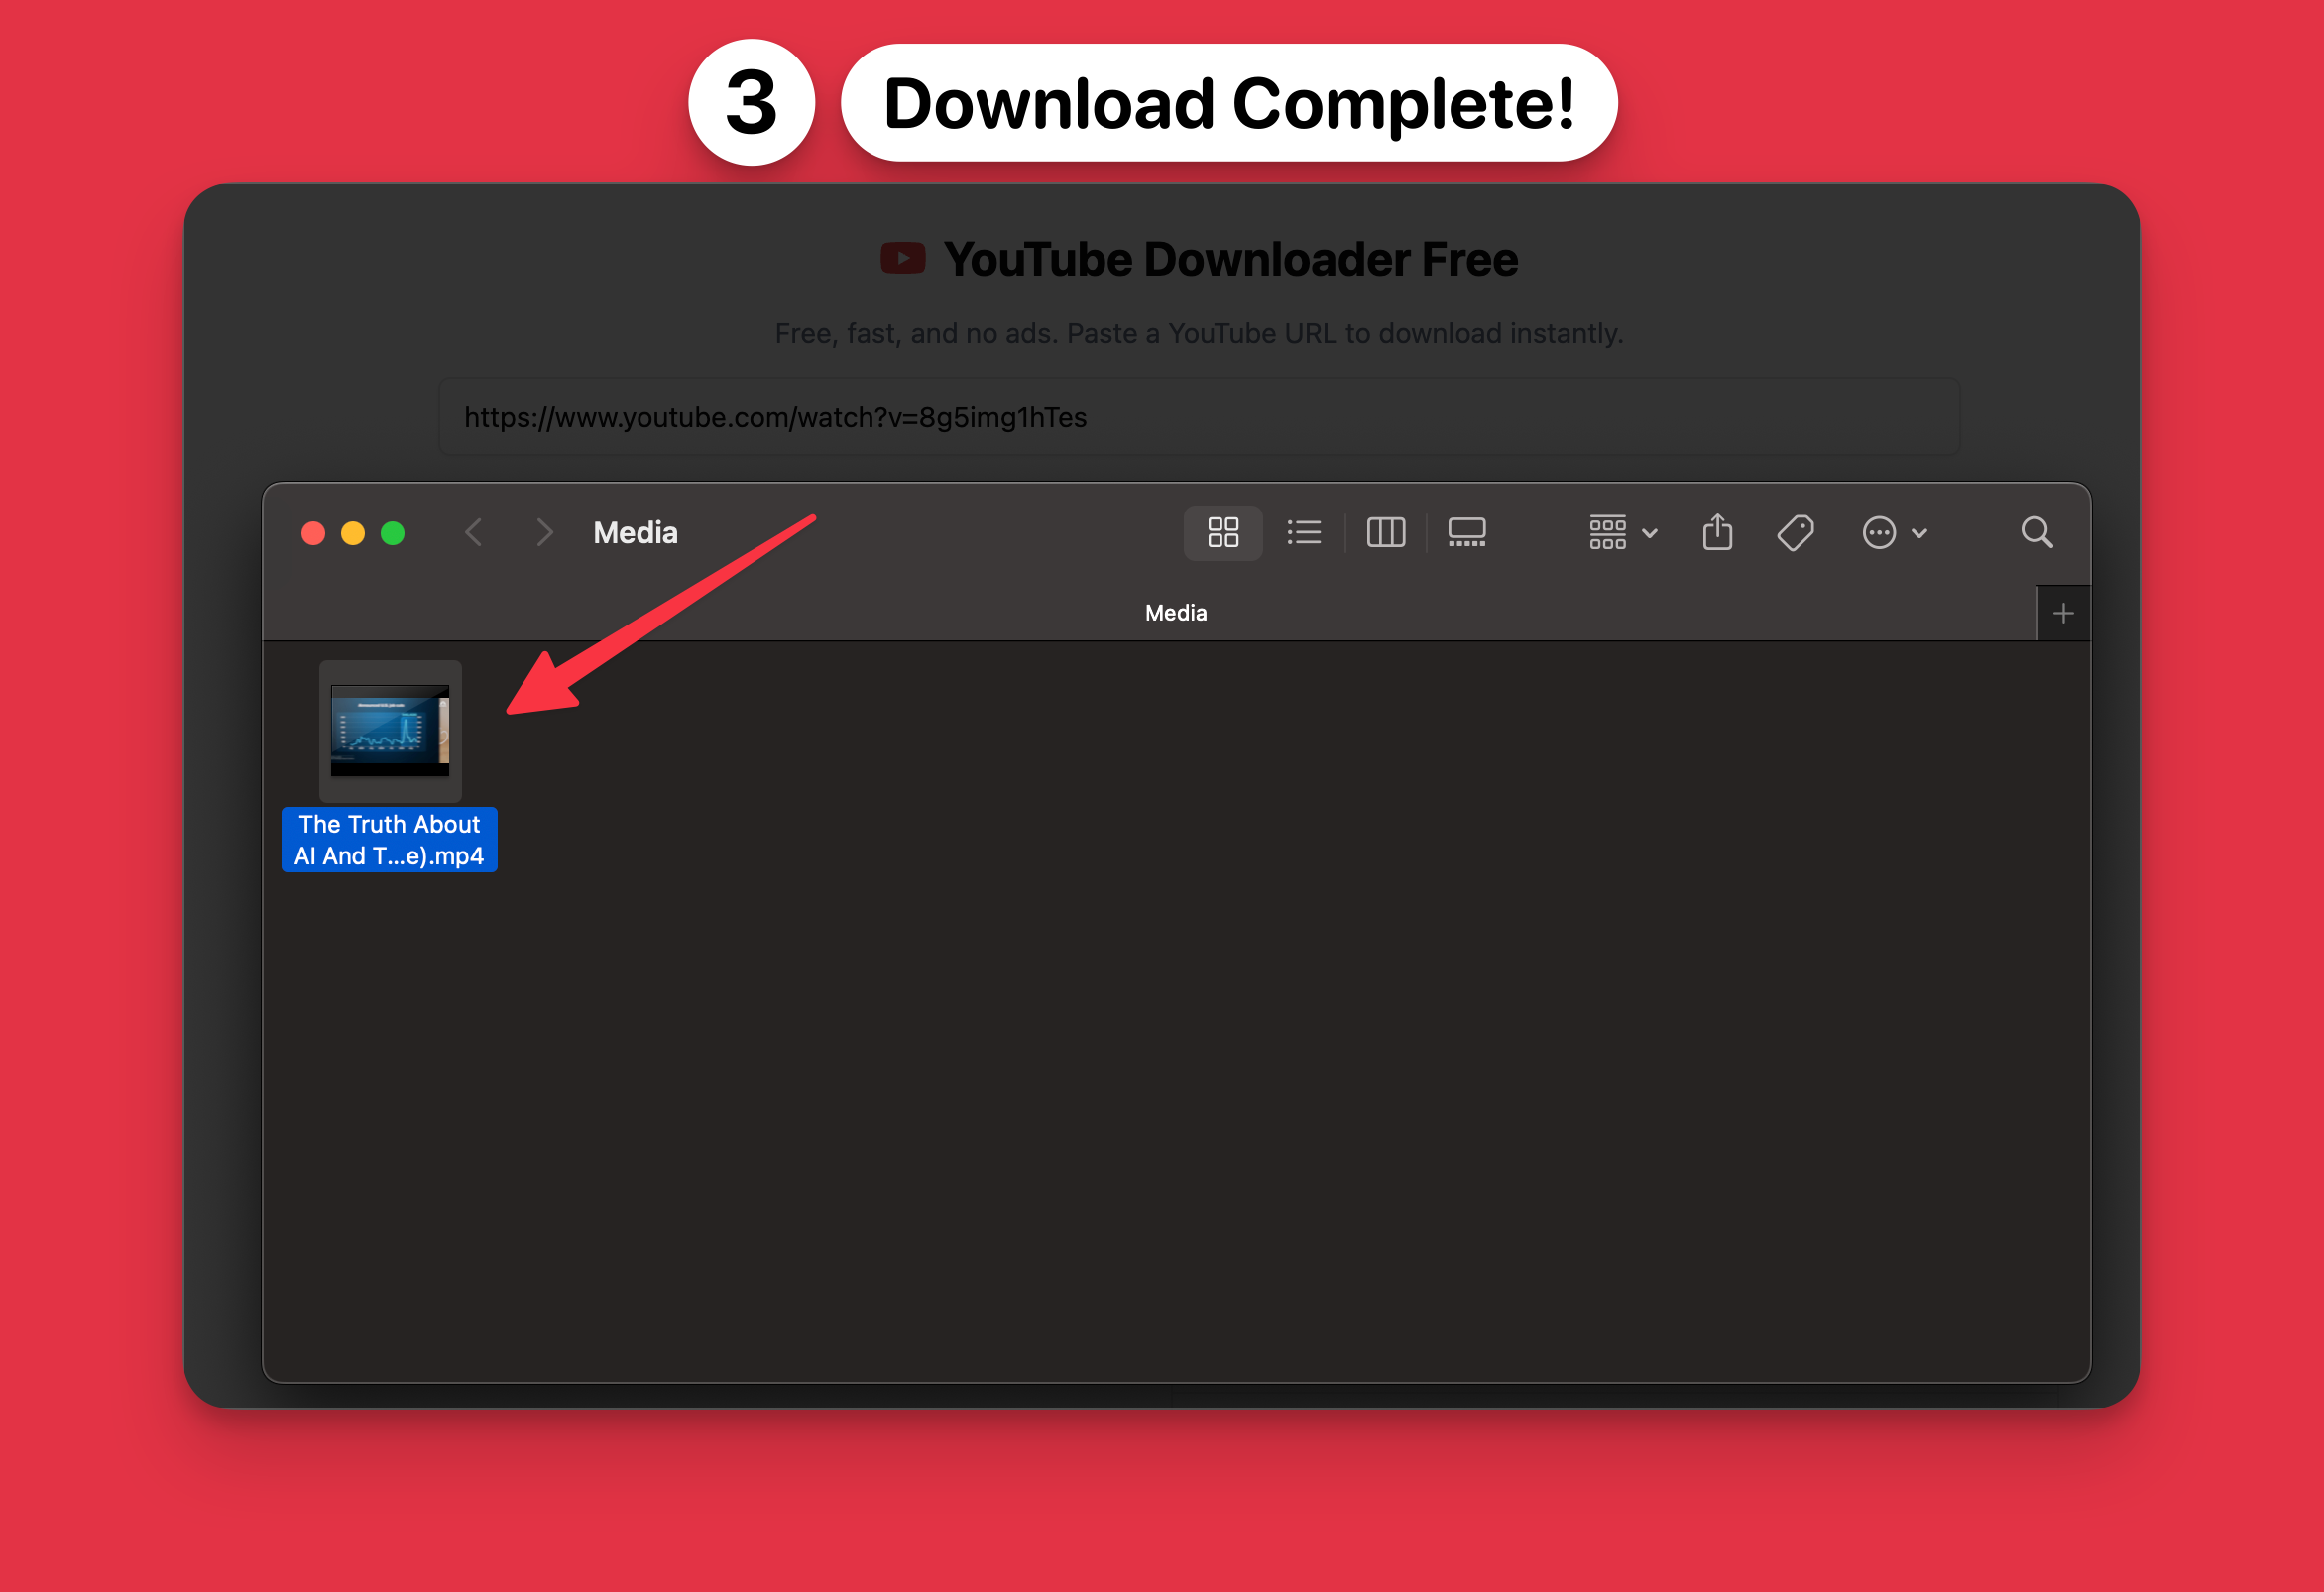The height and width of the screenshot is (1592, 2324).
Task: Switch to gallery view
Action: (1466, 532)
